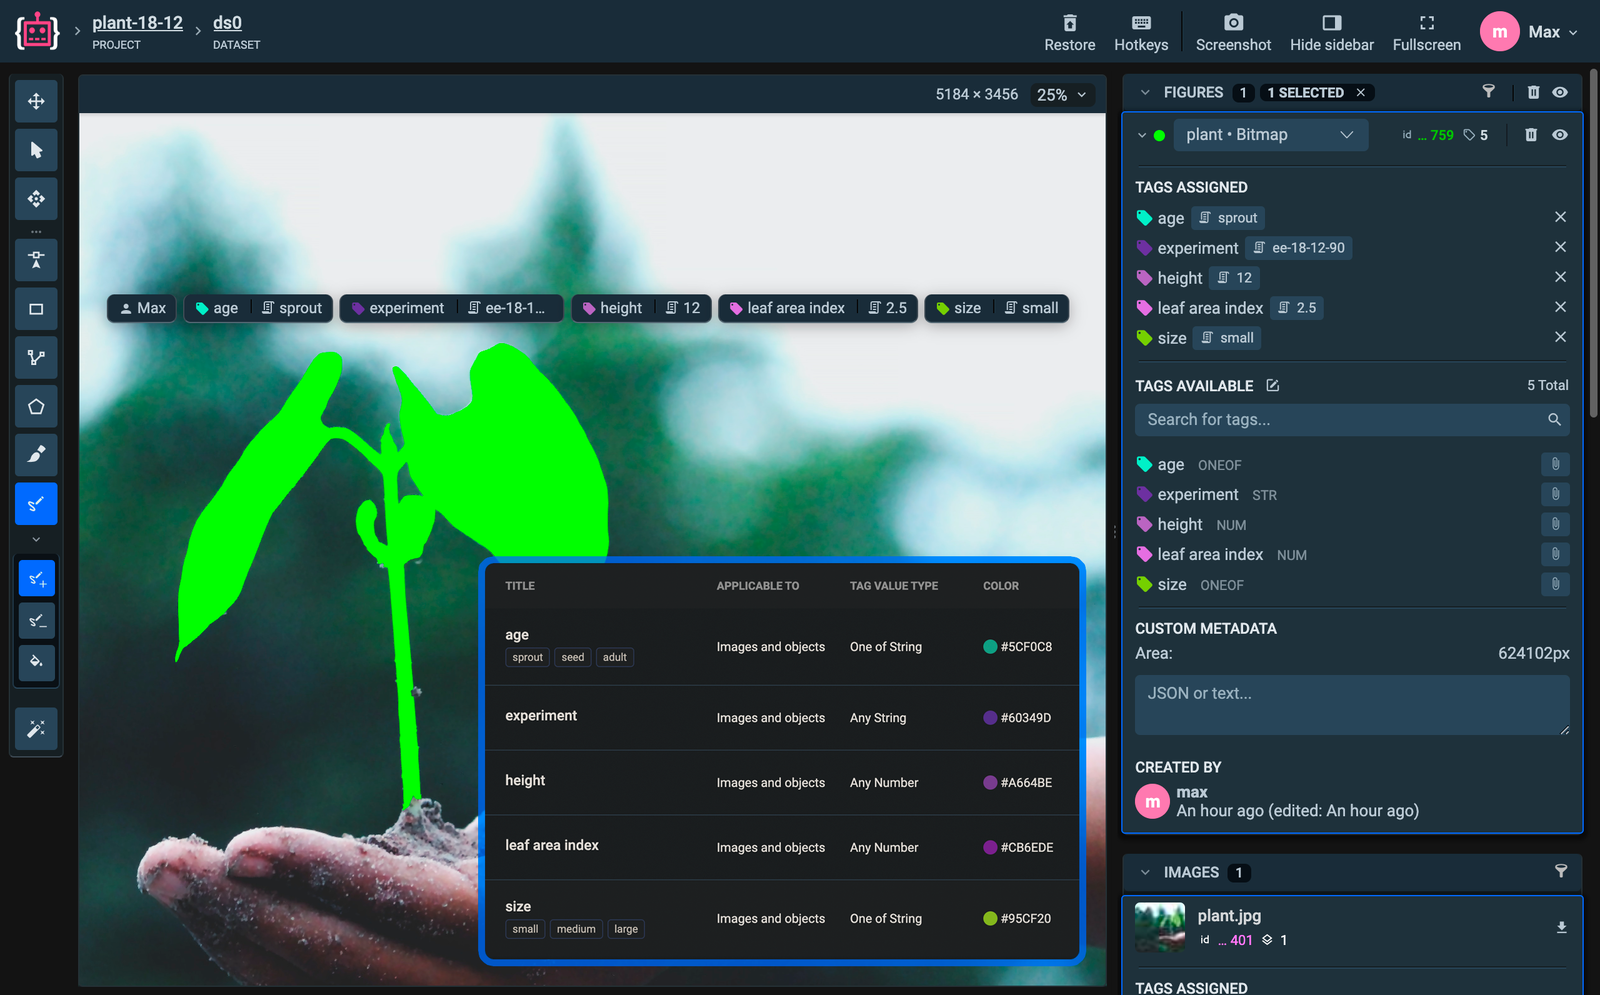Image resolution: width=1600 pixels, height=995 pixels.
Task: Switch to the brush subtract mode
Action: 36,620
